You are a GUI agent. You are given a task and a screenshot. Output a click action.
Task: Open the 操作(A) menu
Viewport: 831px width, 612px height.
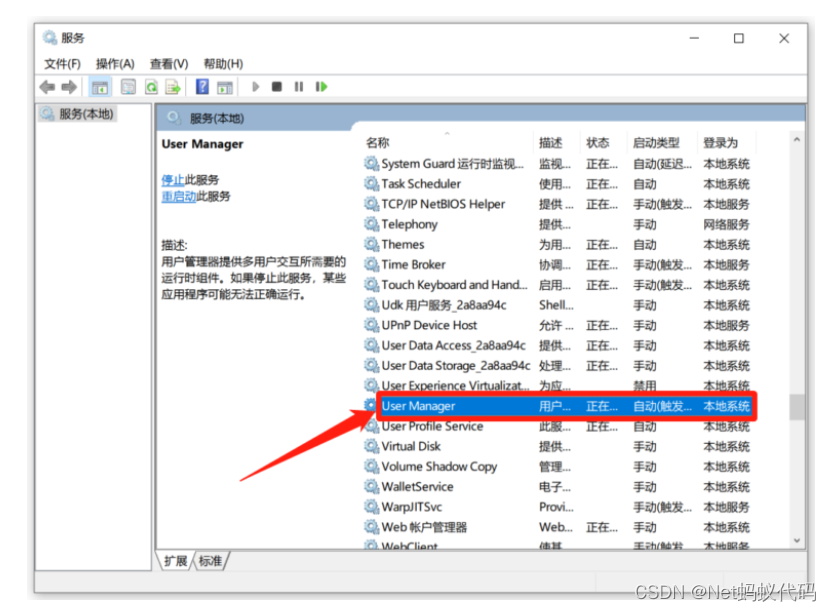(115, 64)
